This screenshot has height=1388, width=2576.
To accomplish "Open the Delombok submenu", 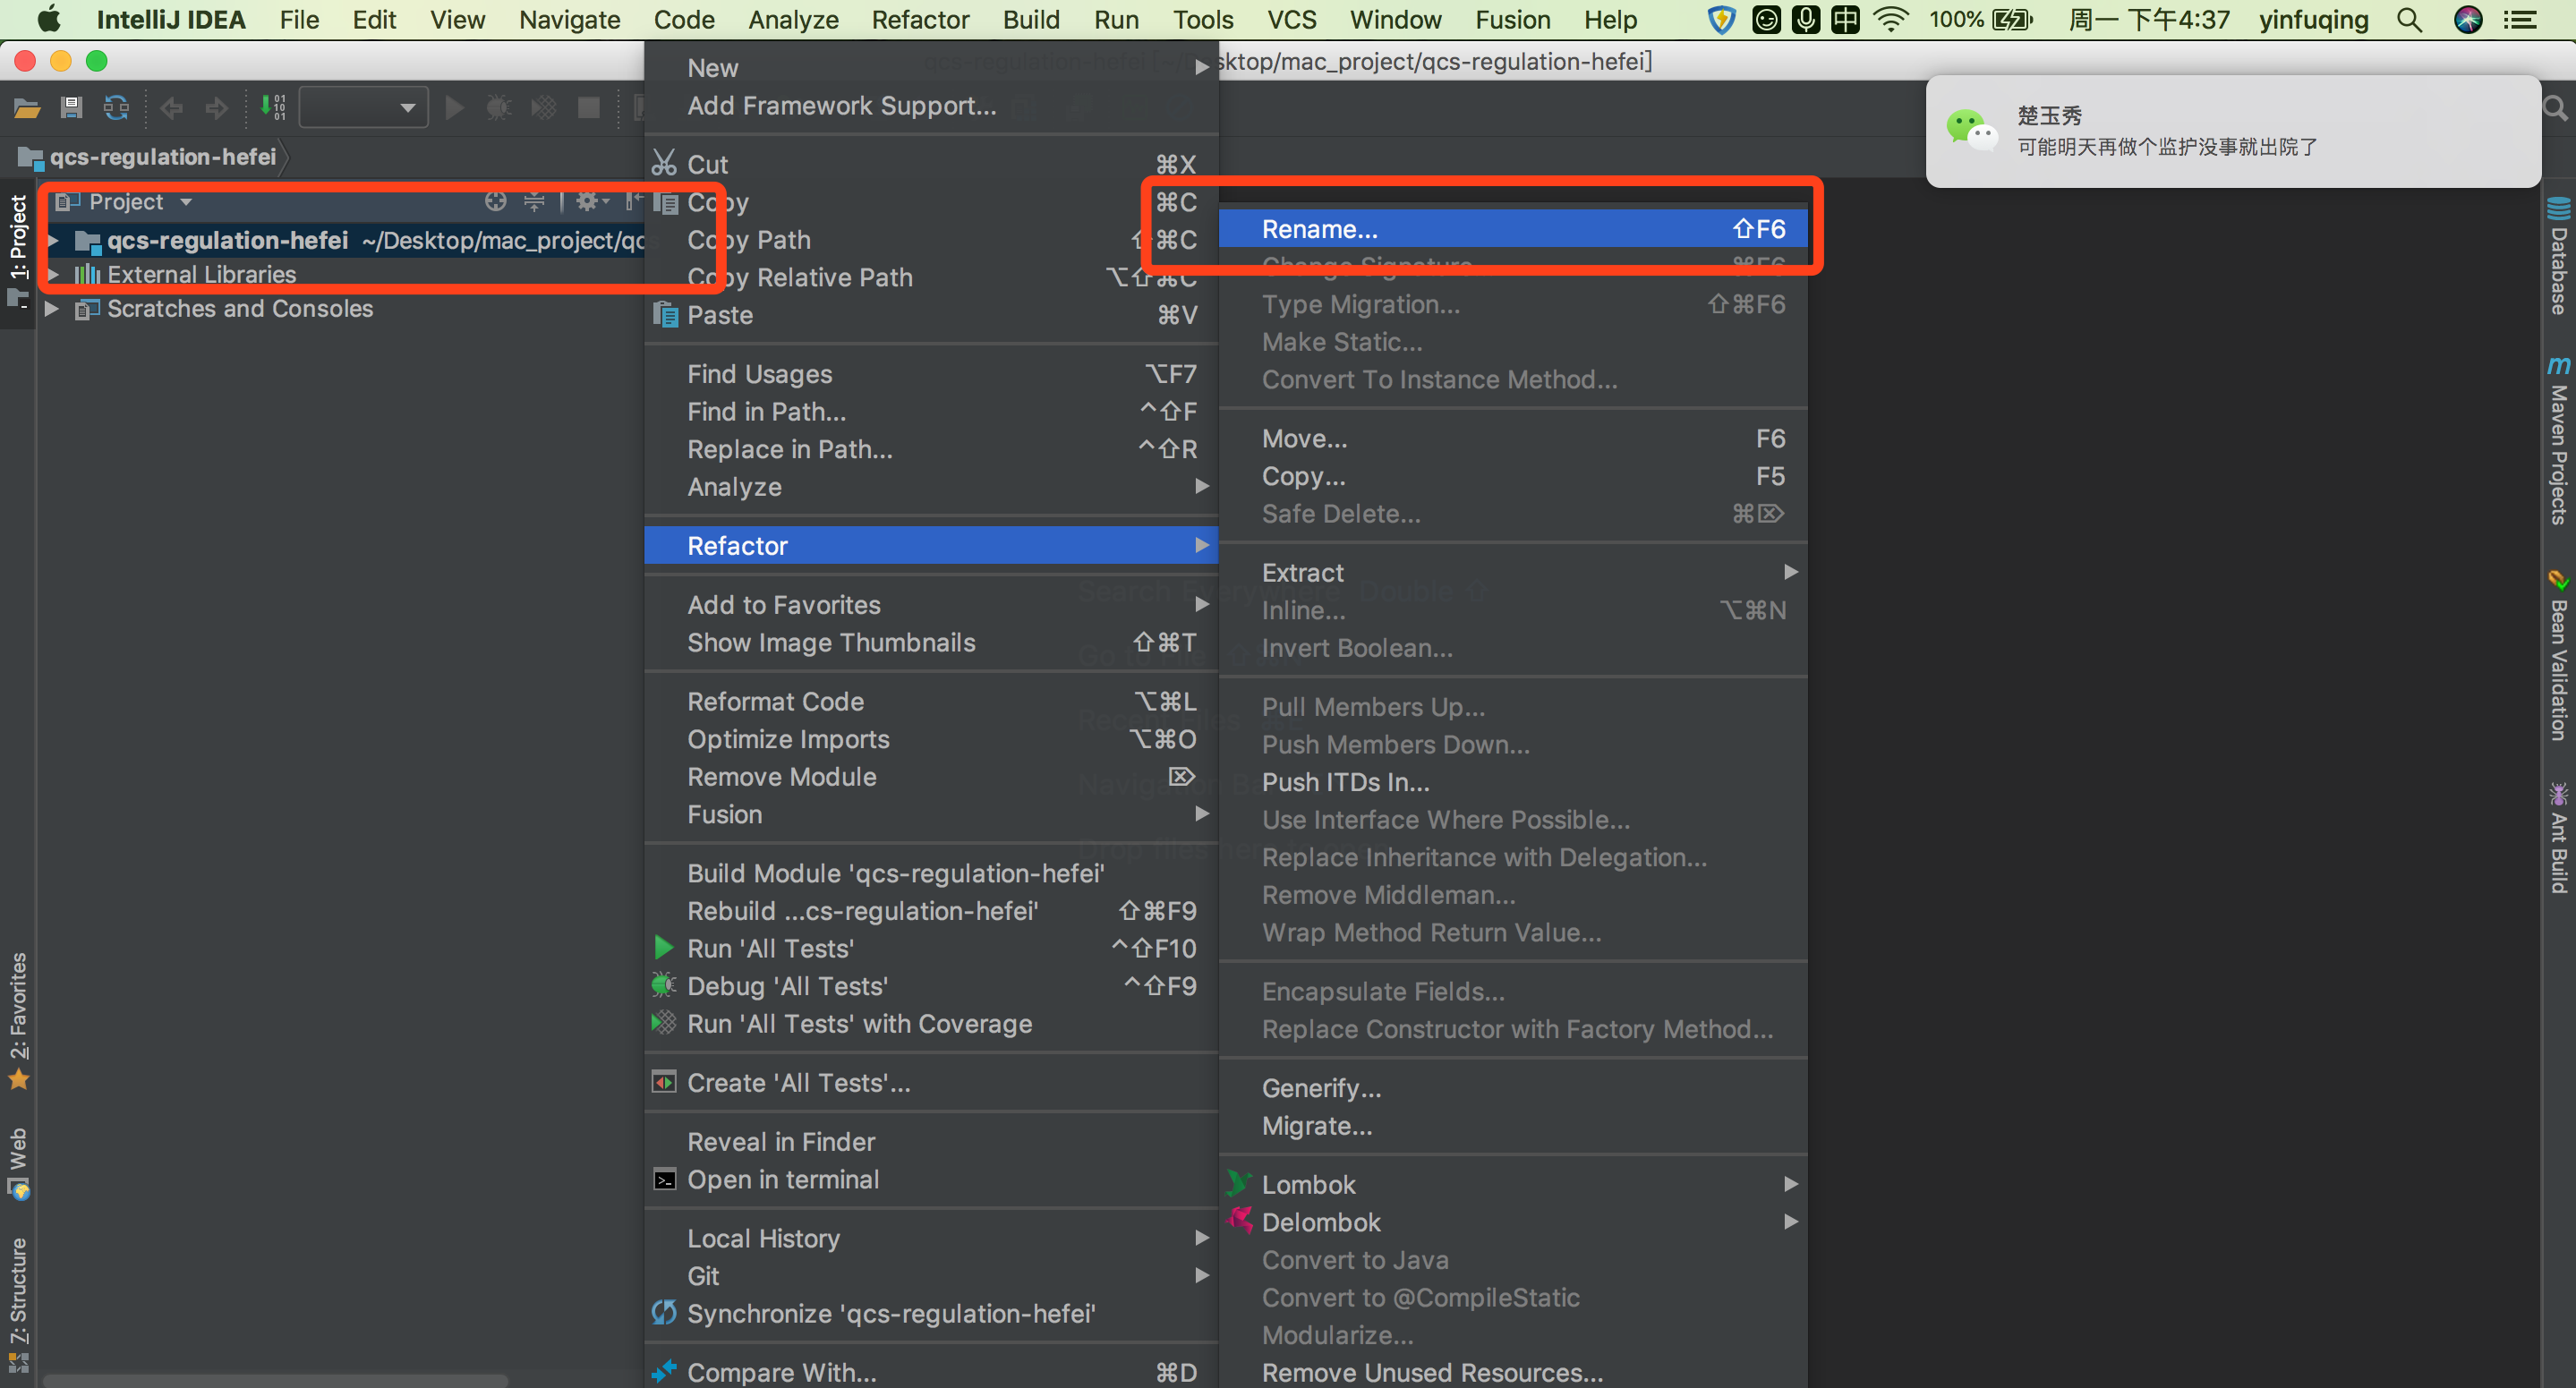I will (1513, 1223).
